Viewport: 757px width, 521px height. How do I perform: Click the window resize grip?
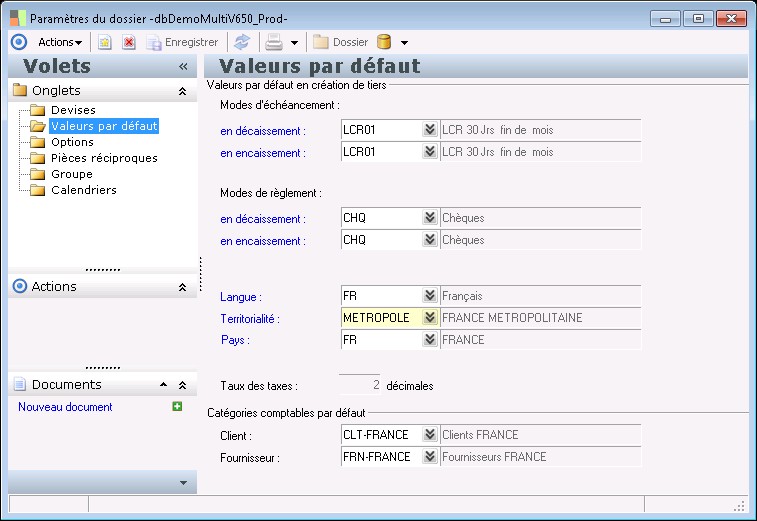739,506
